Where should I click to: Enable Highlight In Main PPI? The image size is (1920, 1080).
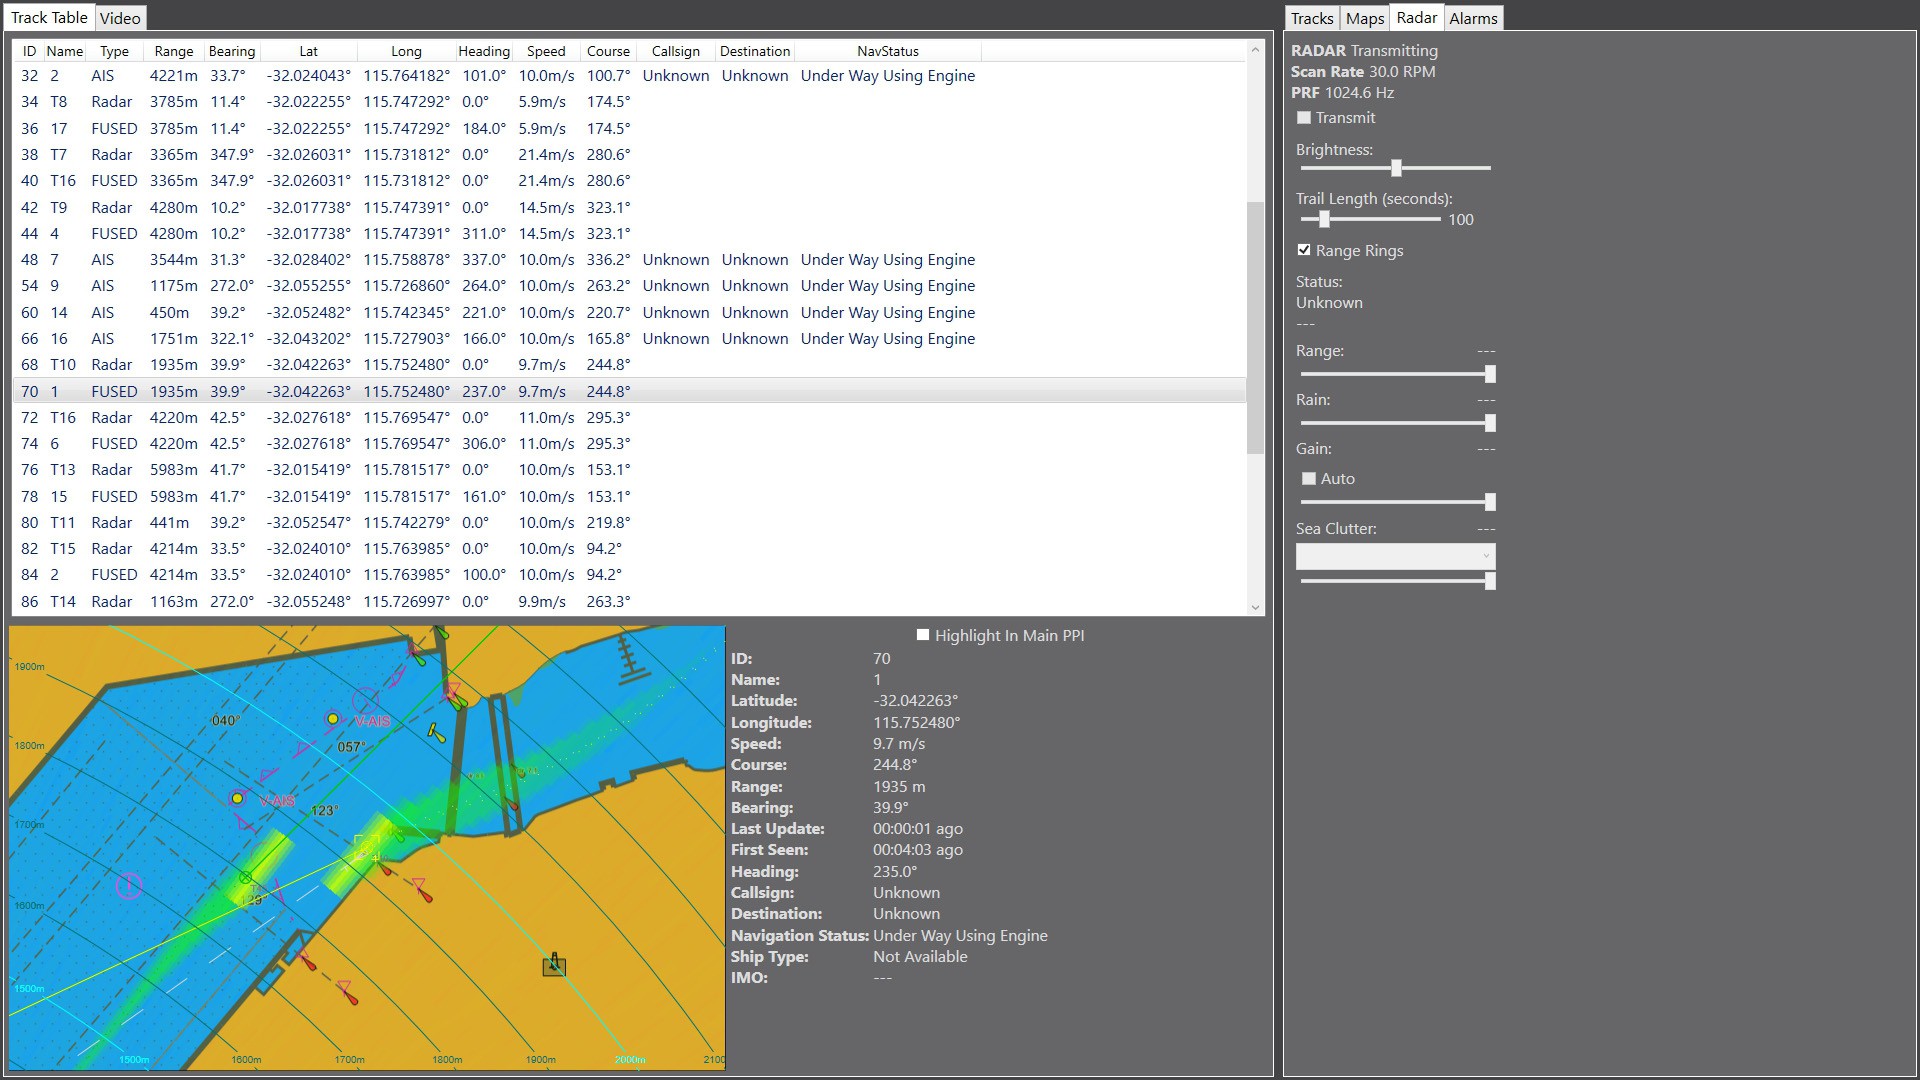(x=923, y=635)
